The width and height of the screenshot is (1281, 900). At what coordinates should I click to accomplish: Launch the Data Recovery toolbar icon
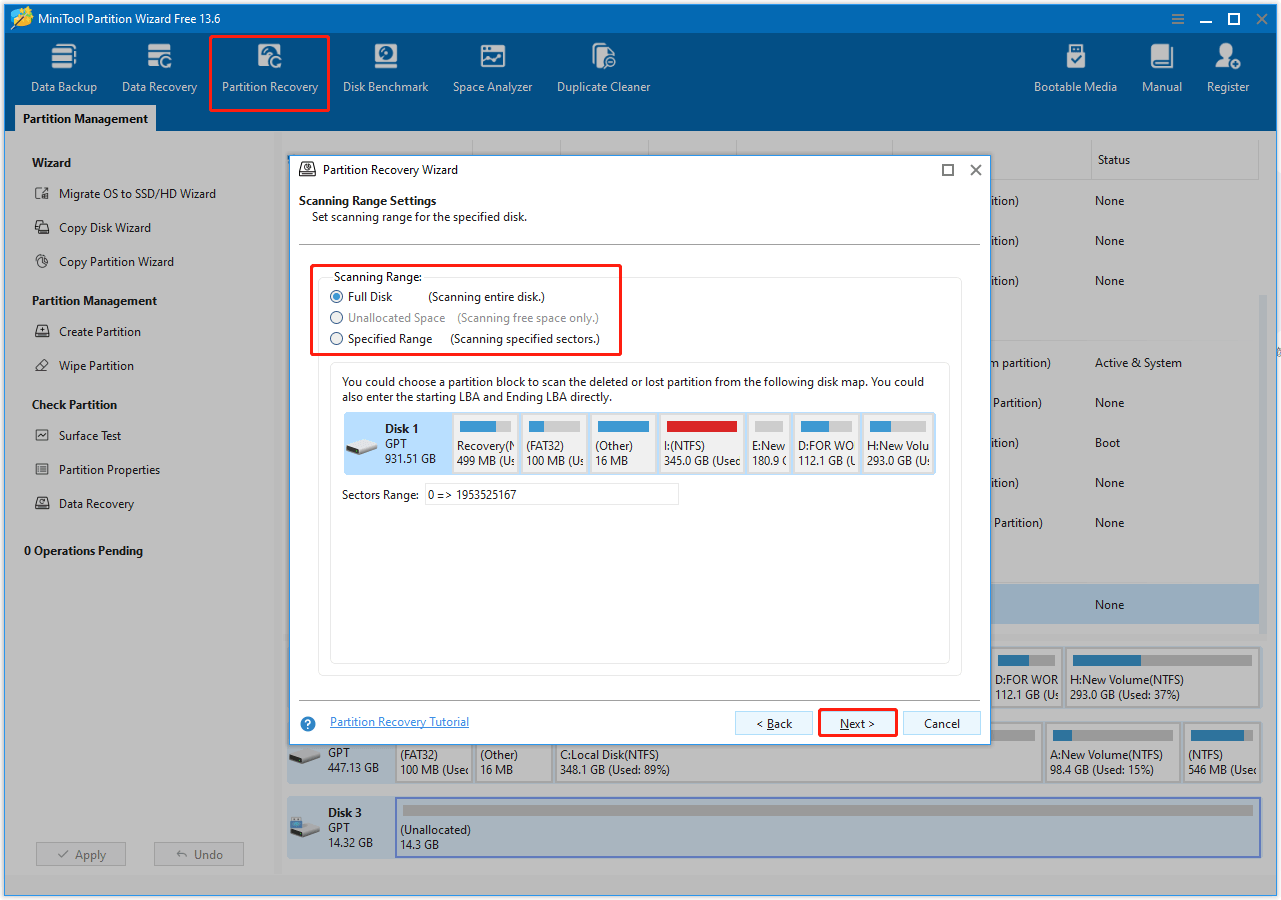(x=159, y=69)
